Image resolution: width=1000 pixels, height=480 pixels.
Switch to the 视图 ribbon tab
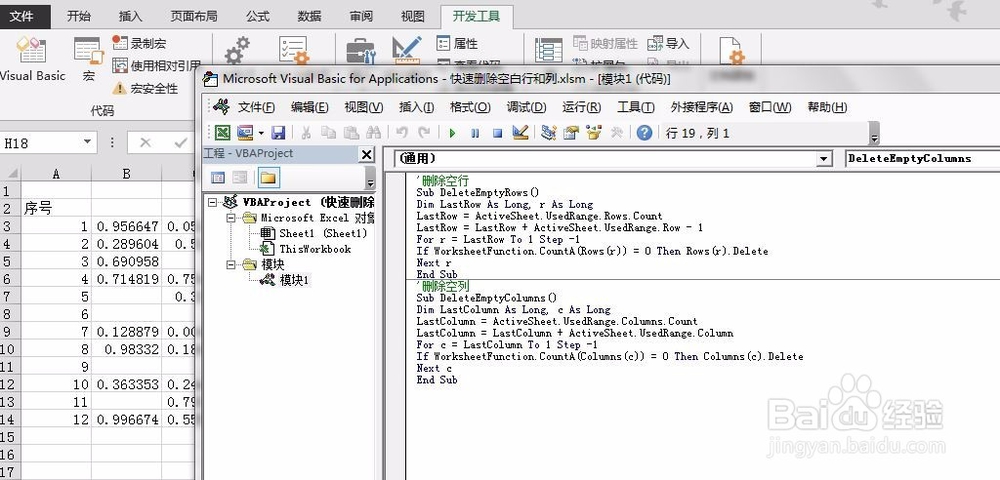(x=413, y=17)
